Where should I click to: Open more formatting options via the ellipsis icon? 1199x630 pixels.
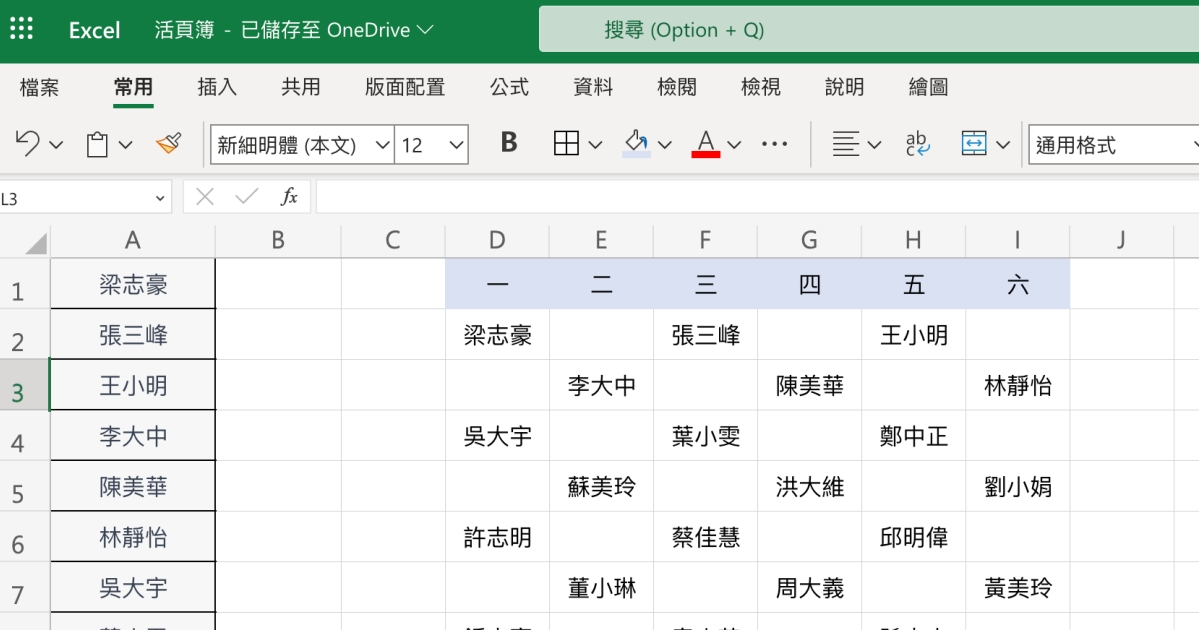[x=774, y=143]
